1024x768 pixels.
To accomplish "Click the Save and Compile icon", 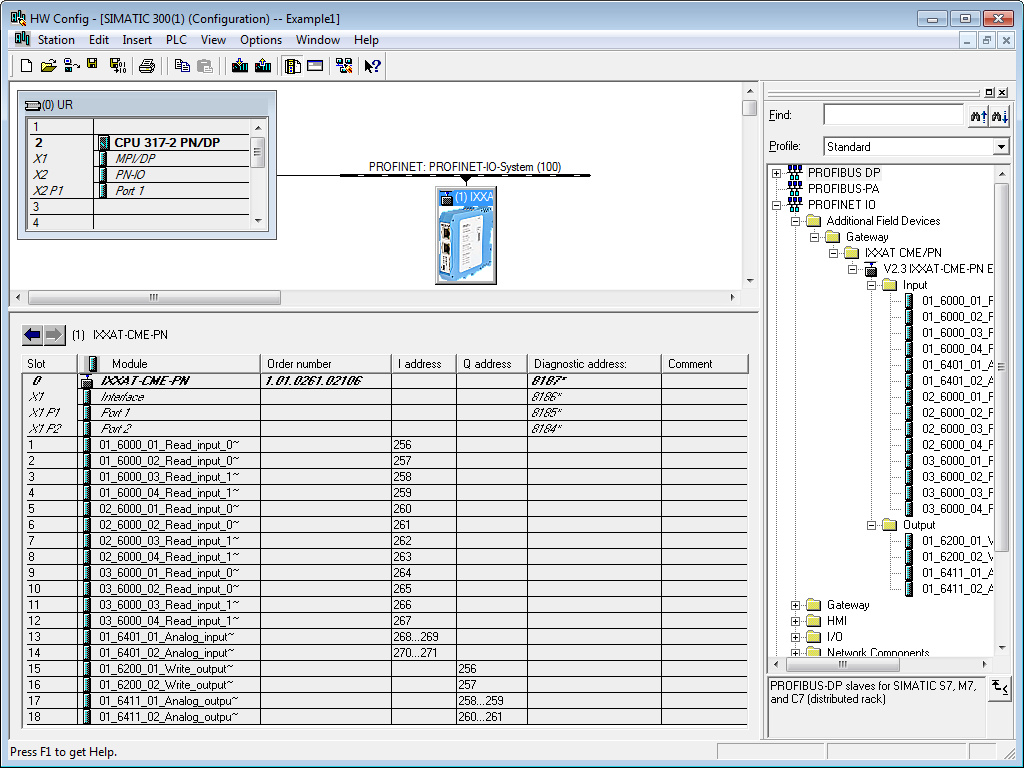I will [x=118, y=65].
